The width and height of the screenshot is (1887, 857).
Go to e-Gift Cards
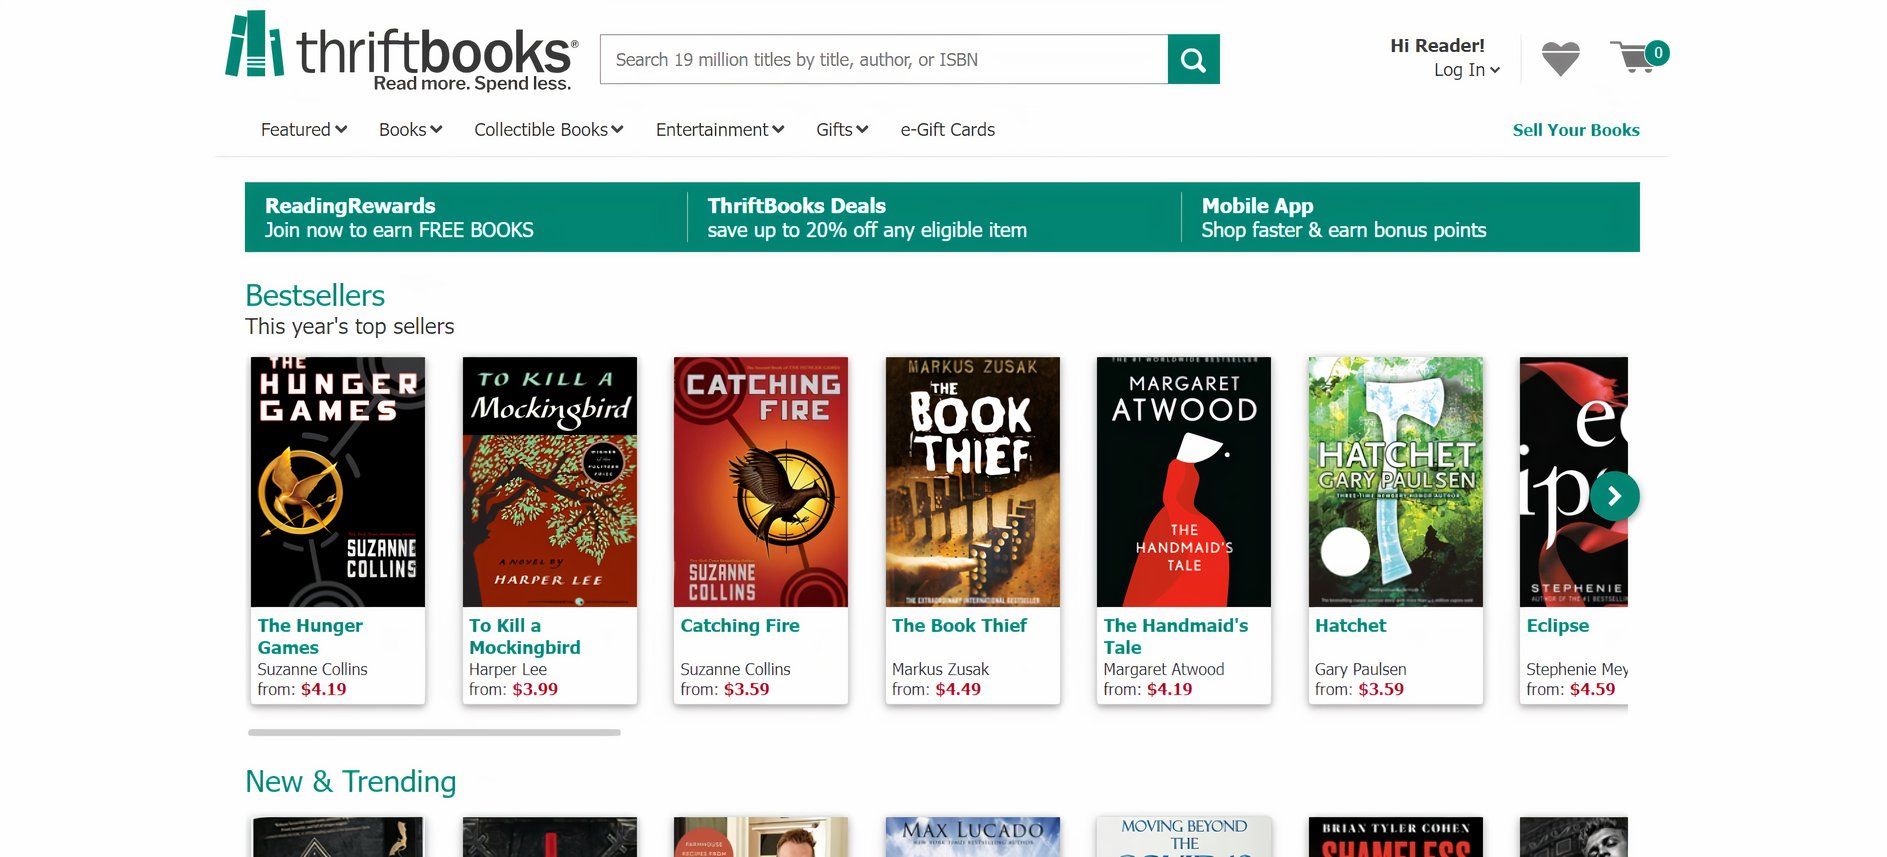pyautogui.click(x=947, y=130)
